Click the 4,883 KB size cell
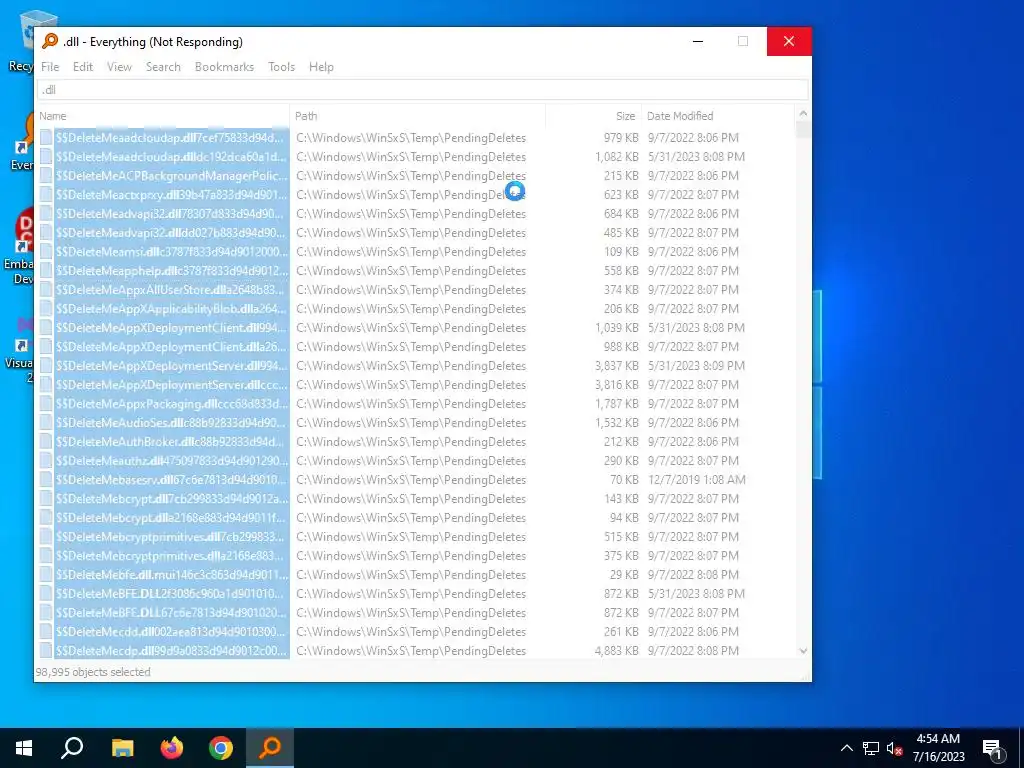Viewport: 1024px width, 768px height. pos(616,650)
